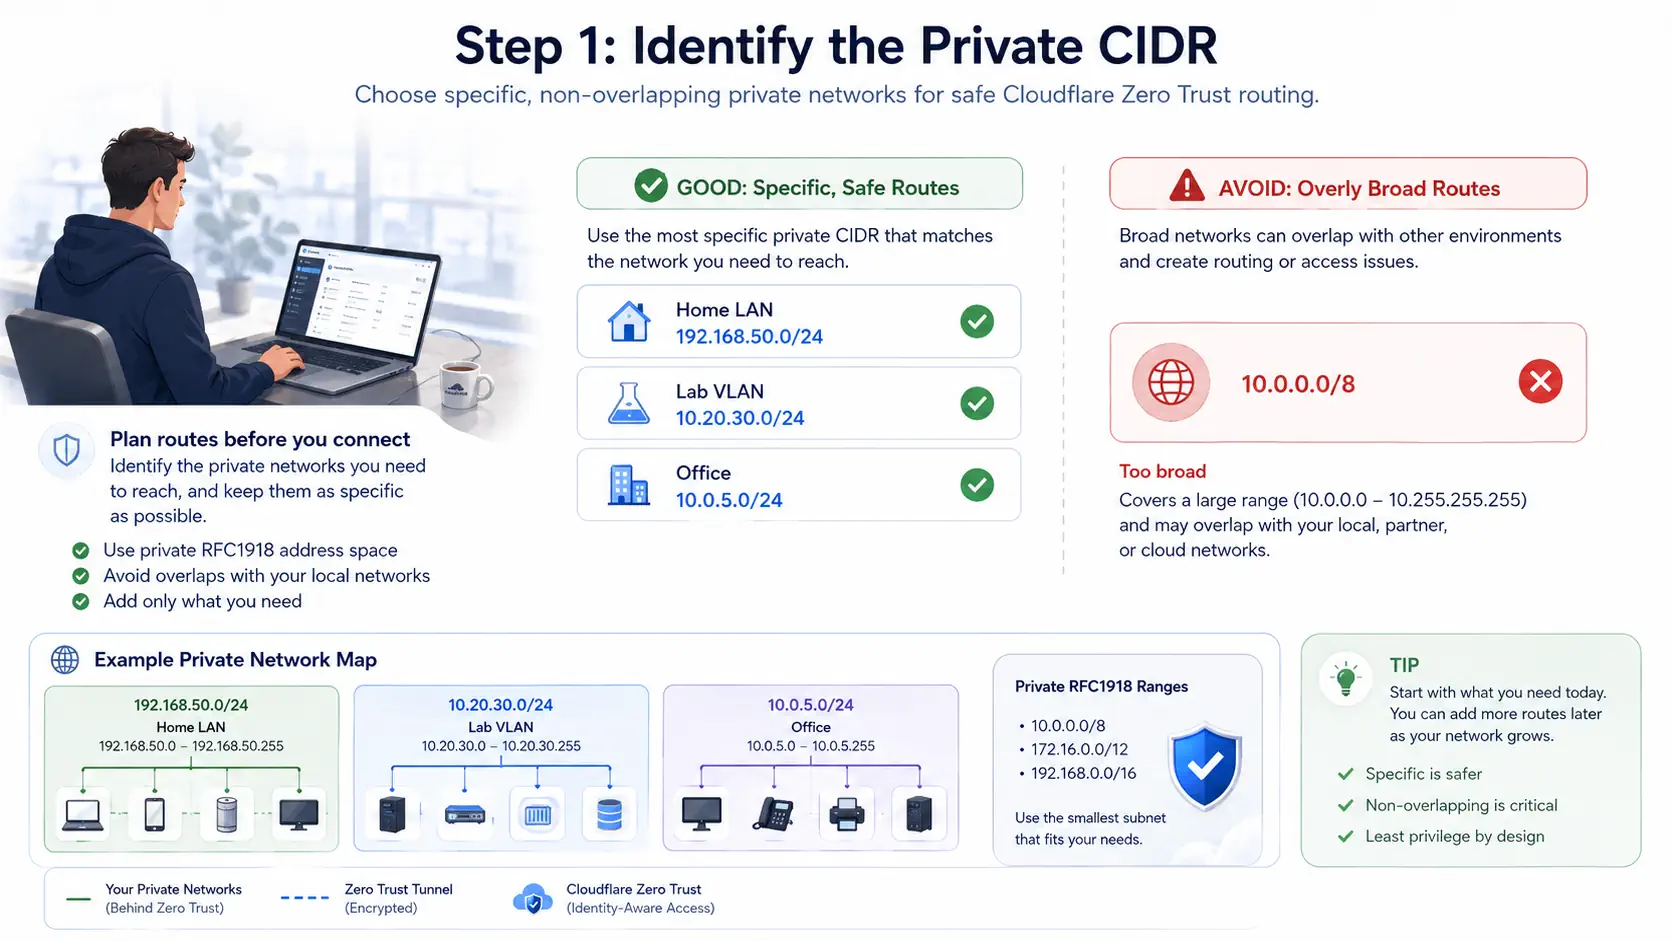Image resolution: width=1672 pixels, height=941 pixels.
Task: Select the printer in the Office map
Action: pos(846,814)
